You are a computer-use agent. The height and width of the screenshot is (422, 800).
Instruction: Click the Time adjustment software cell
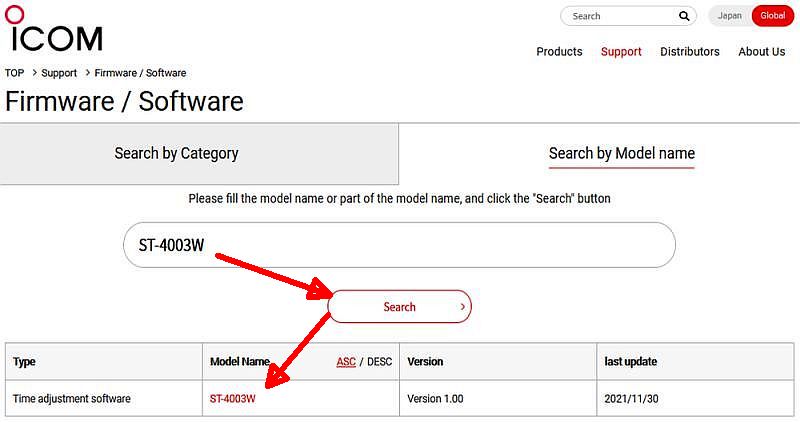pyautogui.click(x=104, y=399)
